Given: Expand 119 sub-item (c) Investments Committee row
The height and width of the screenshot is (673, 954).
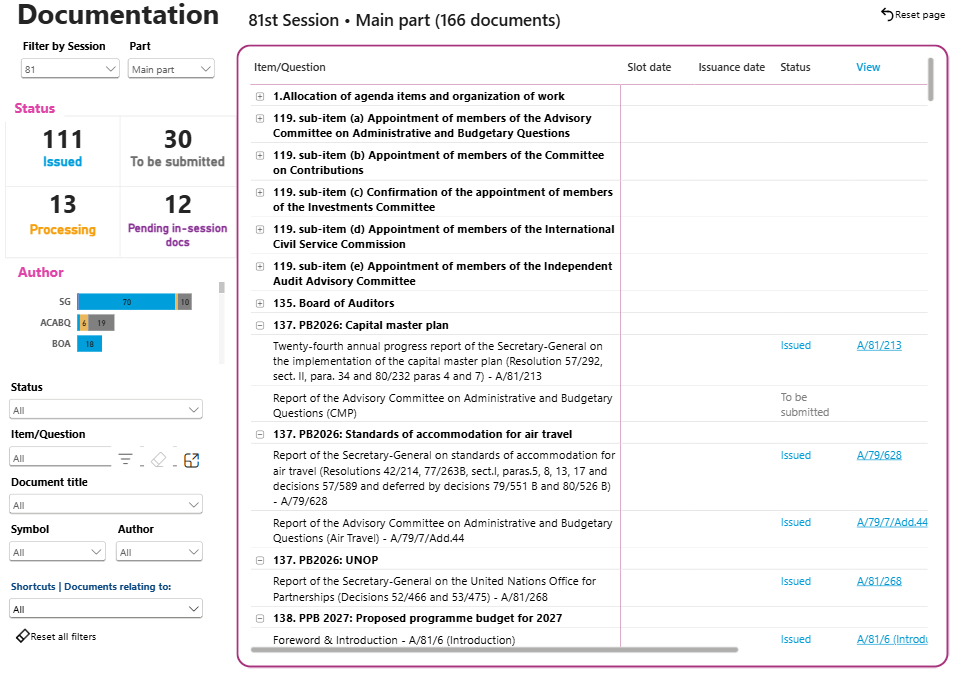Looking at the screenshot, I should [260, 193].
